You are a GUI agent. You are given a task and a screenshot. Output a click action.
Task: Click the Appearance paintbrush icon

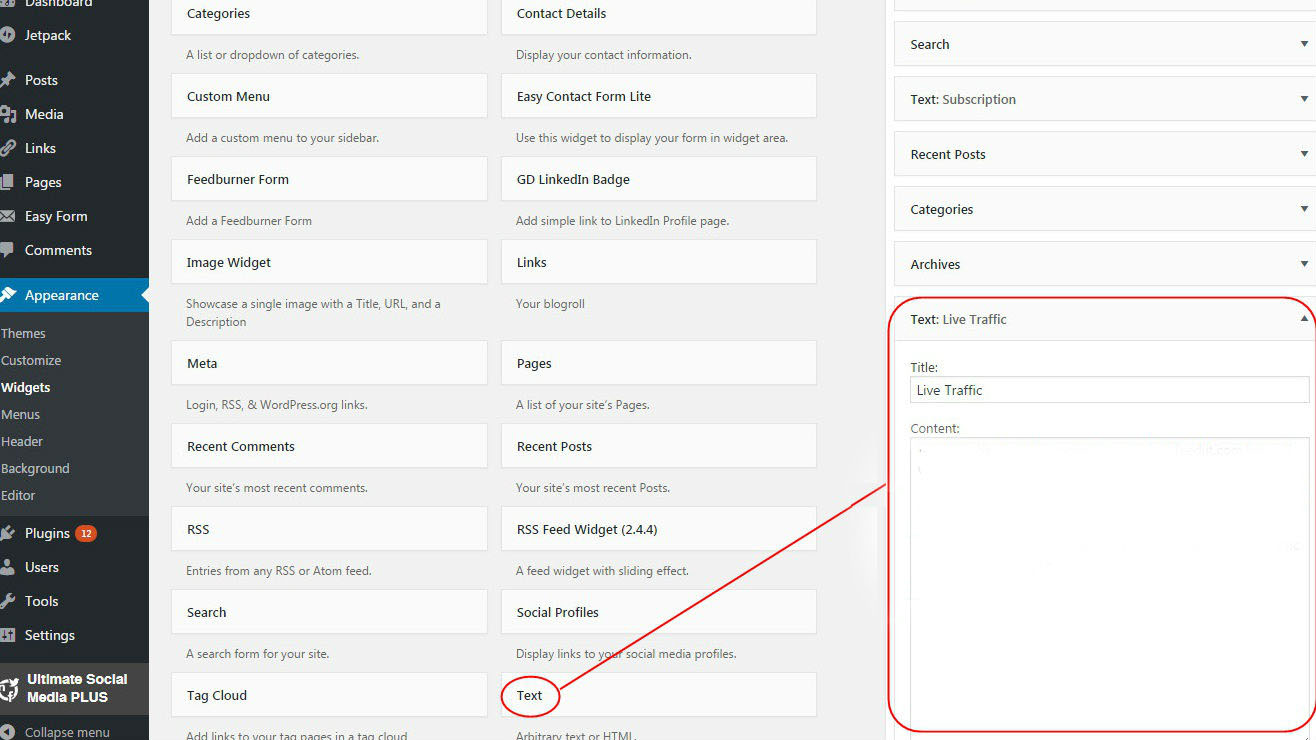click(x=7, y=295)
